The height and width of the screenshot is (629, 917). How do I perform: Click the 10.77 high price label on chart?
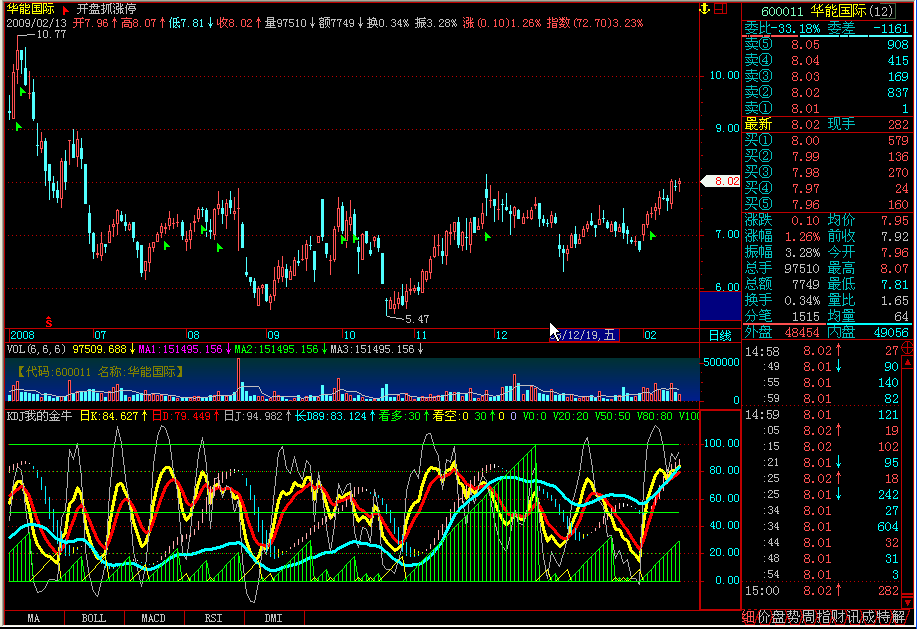pos(51,34)
